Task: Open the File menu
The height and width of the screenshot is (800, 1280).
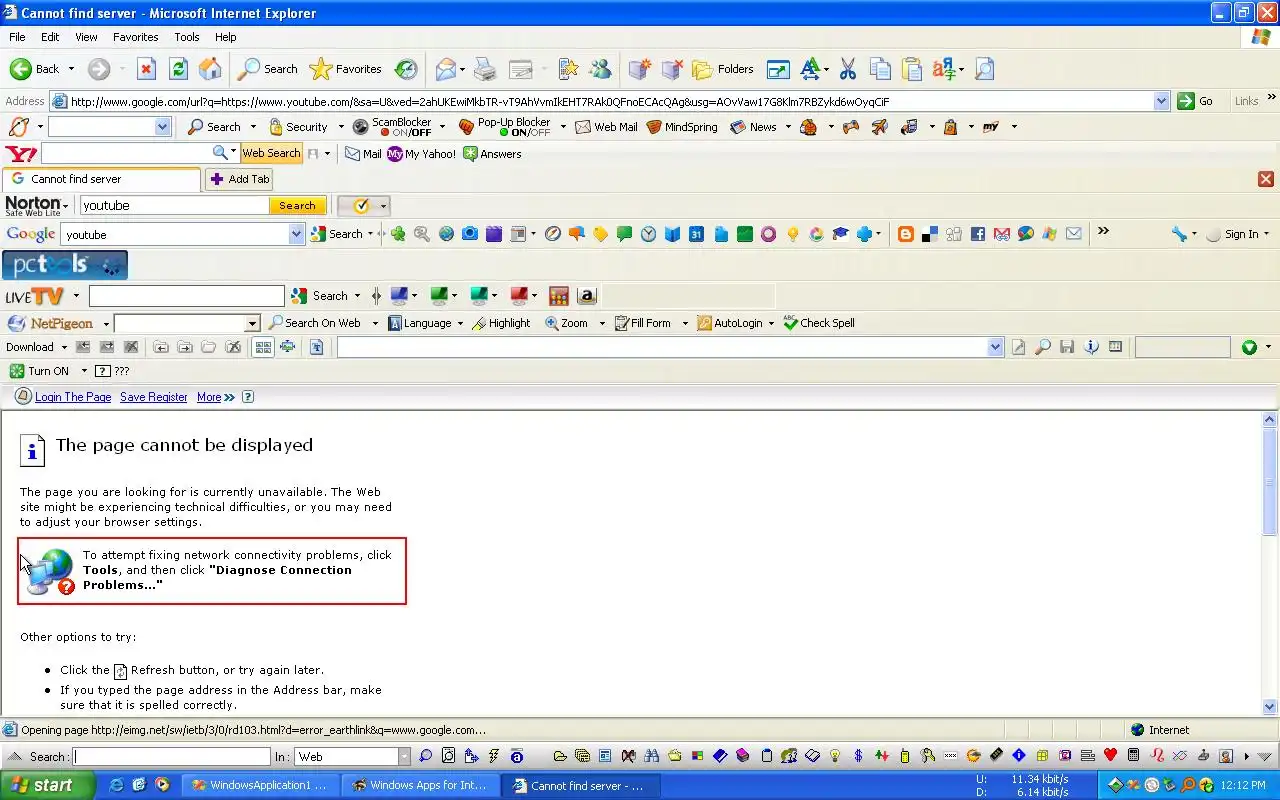Action: pos(17,37)
